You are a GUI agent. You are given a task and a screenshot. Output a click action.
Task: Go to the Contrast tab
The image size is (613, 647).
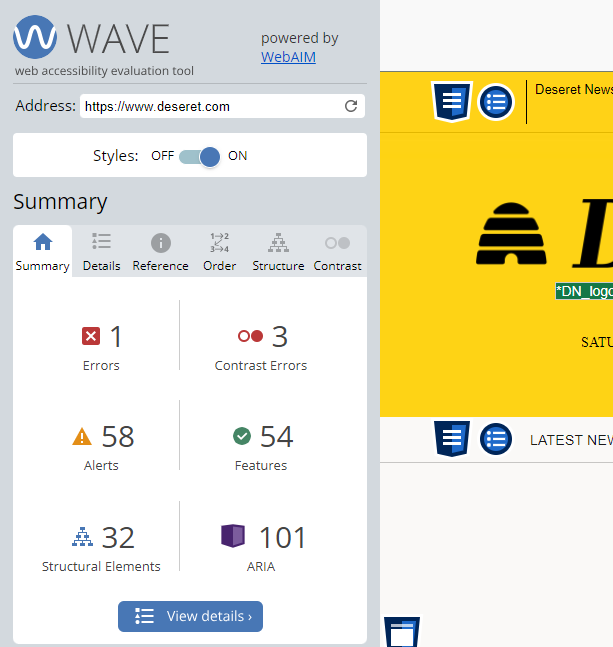337,252
